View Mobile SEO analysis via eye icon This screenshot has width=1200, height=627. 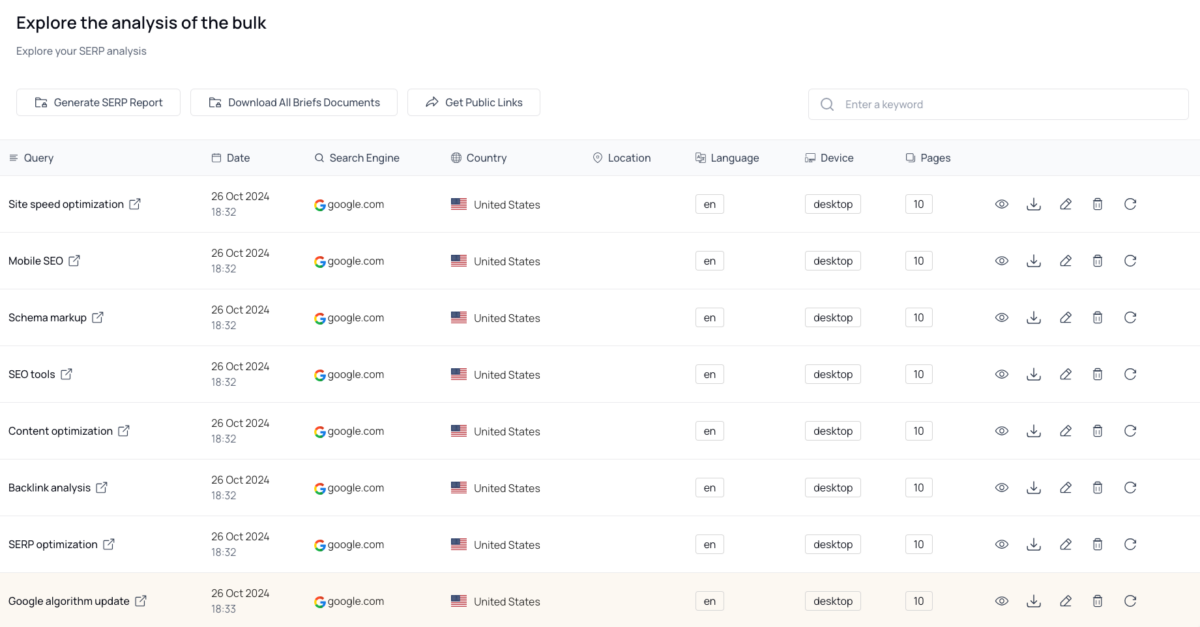[x=1001, y=261]
